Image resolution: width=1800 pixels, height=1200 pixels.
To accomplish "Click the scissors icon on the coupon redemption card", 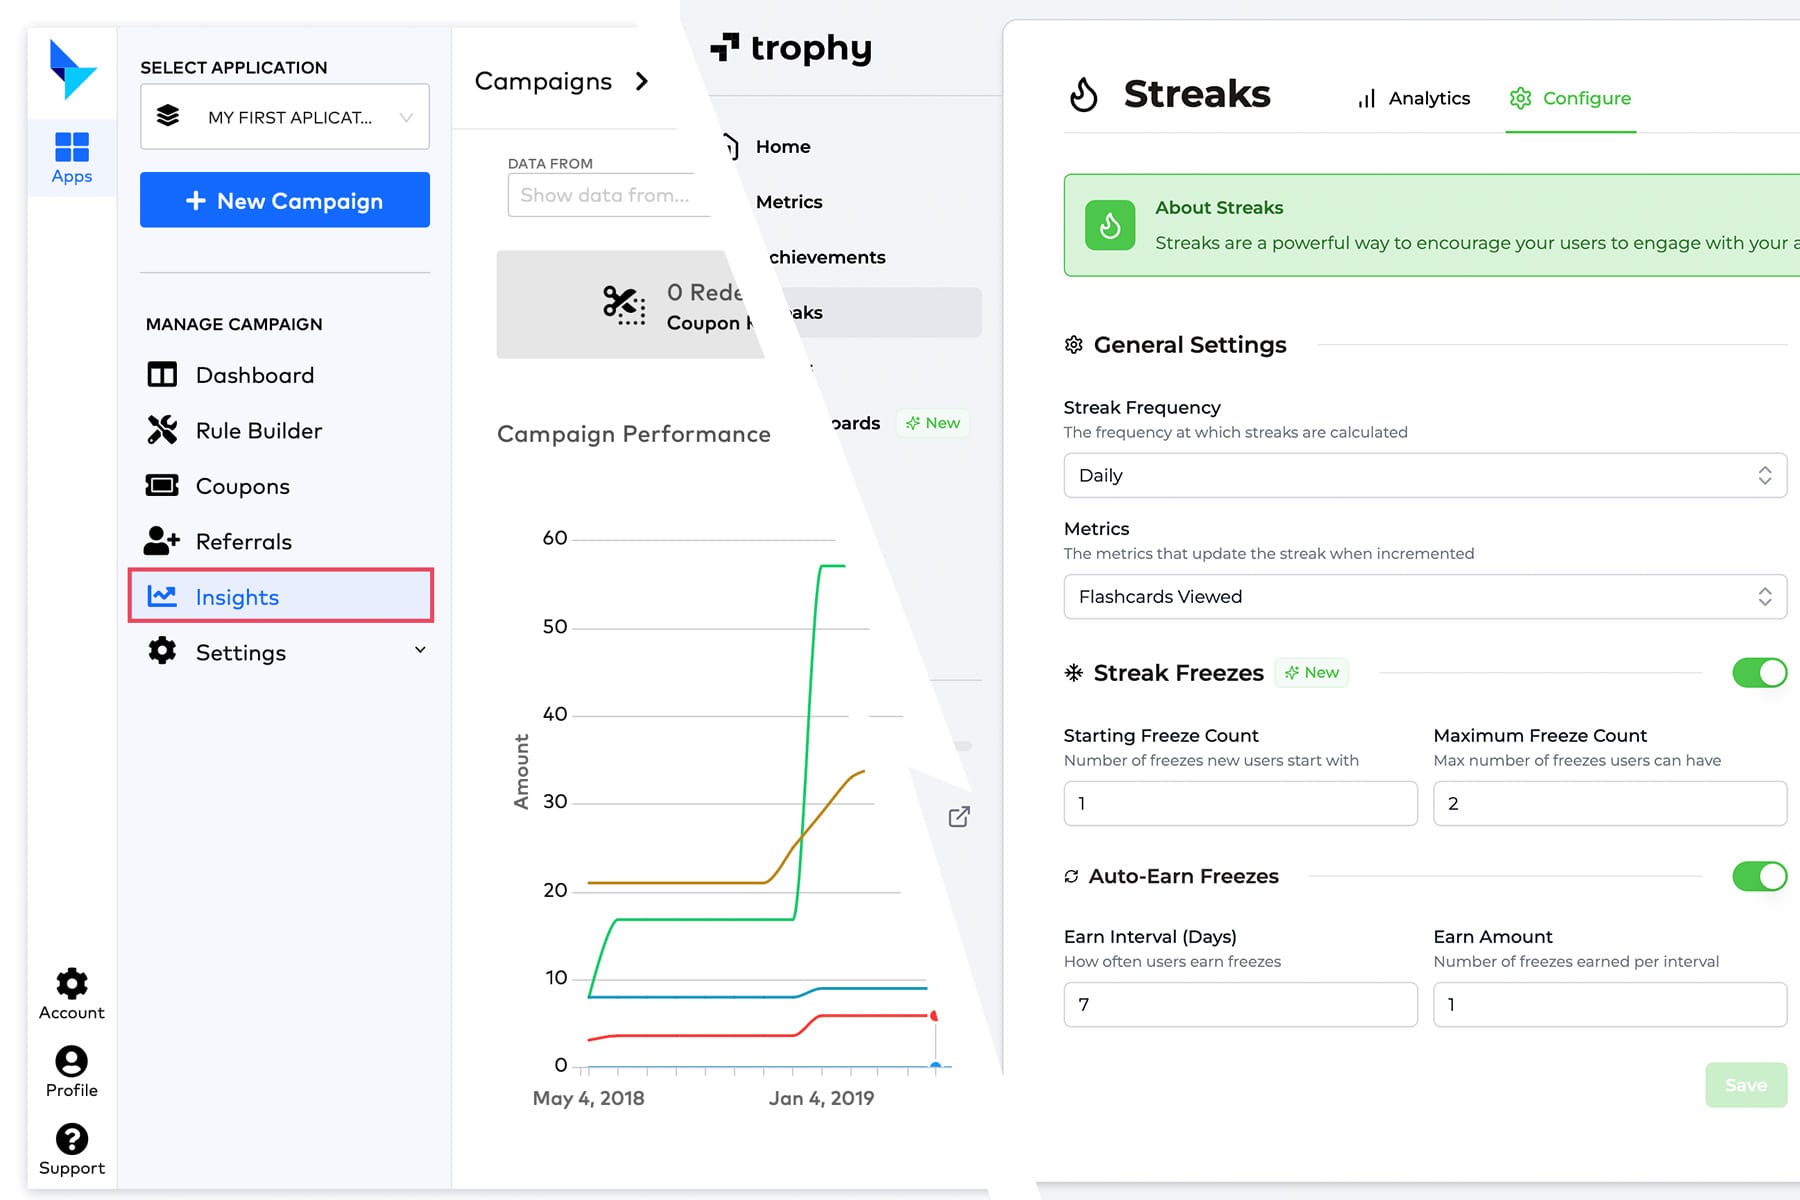I will (x=621, y=303).
